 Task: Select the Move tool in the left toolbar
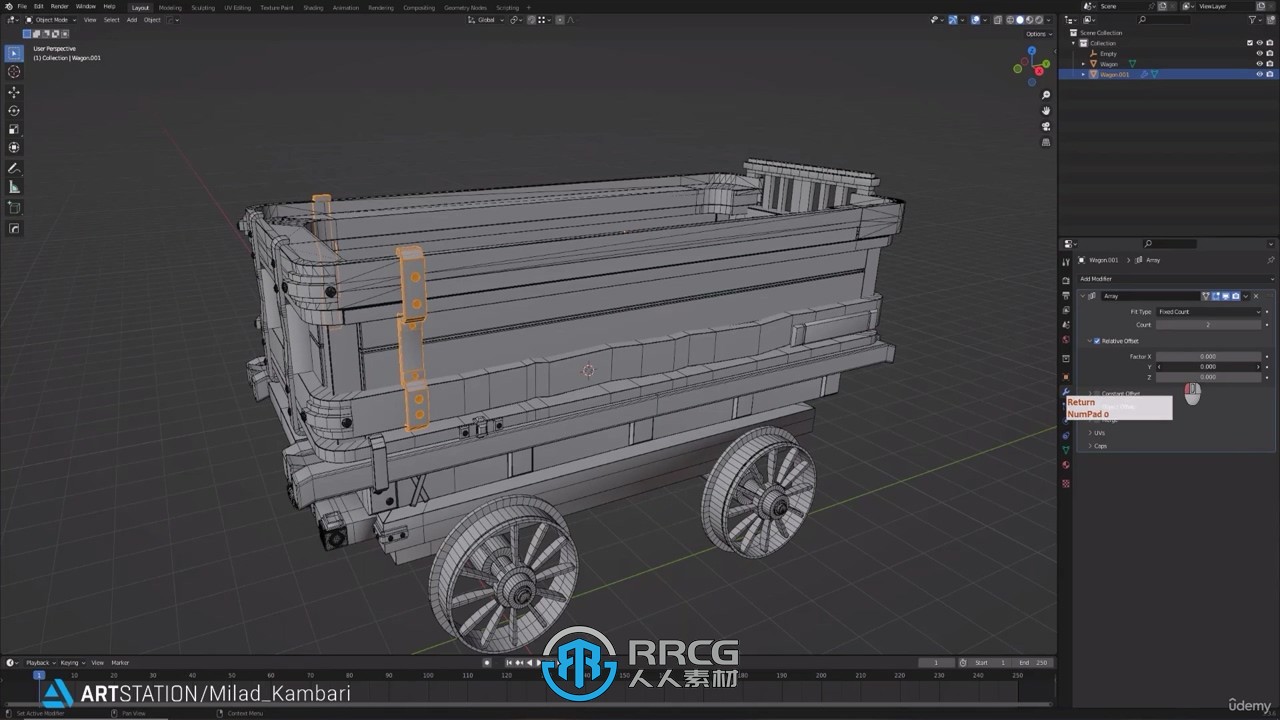(x=14, y=92)
